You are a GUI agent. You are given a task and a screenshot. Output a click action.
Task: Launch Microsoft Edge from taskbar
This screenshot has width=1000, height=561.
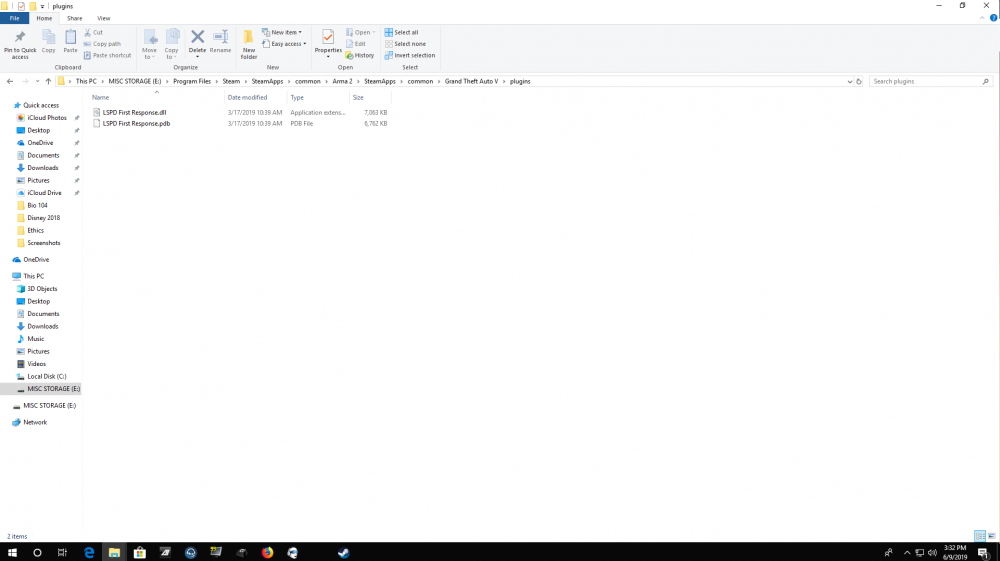click(x=89, y=552)
